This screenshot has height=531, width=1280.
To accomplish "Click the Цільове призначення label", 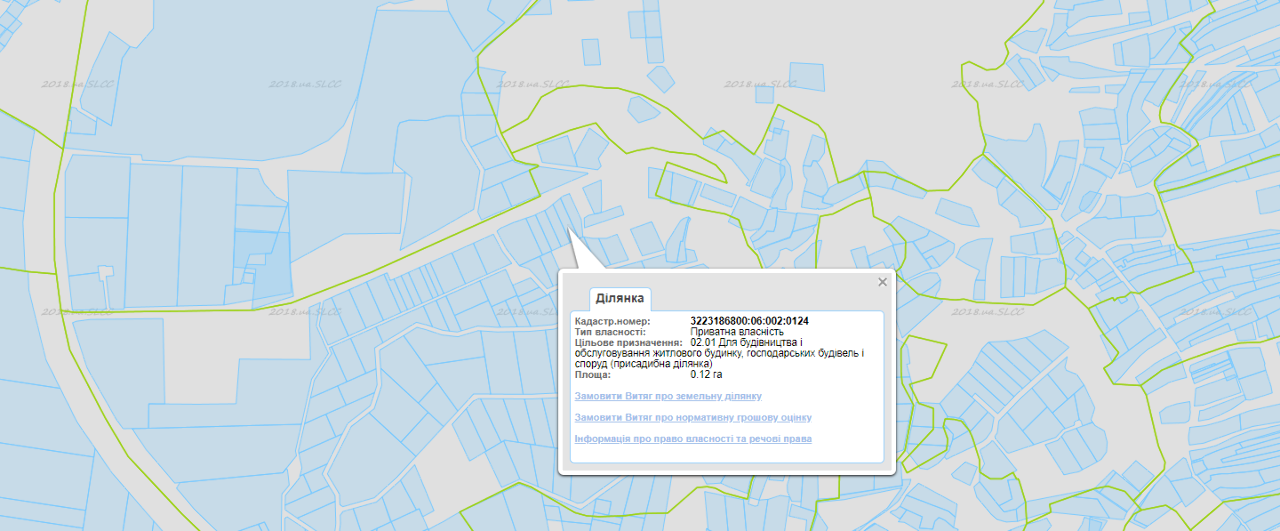I will click(x=628, y=342).
